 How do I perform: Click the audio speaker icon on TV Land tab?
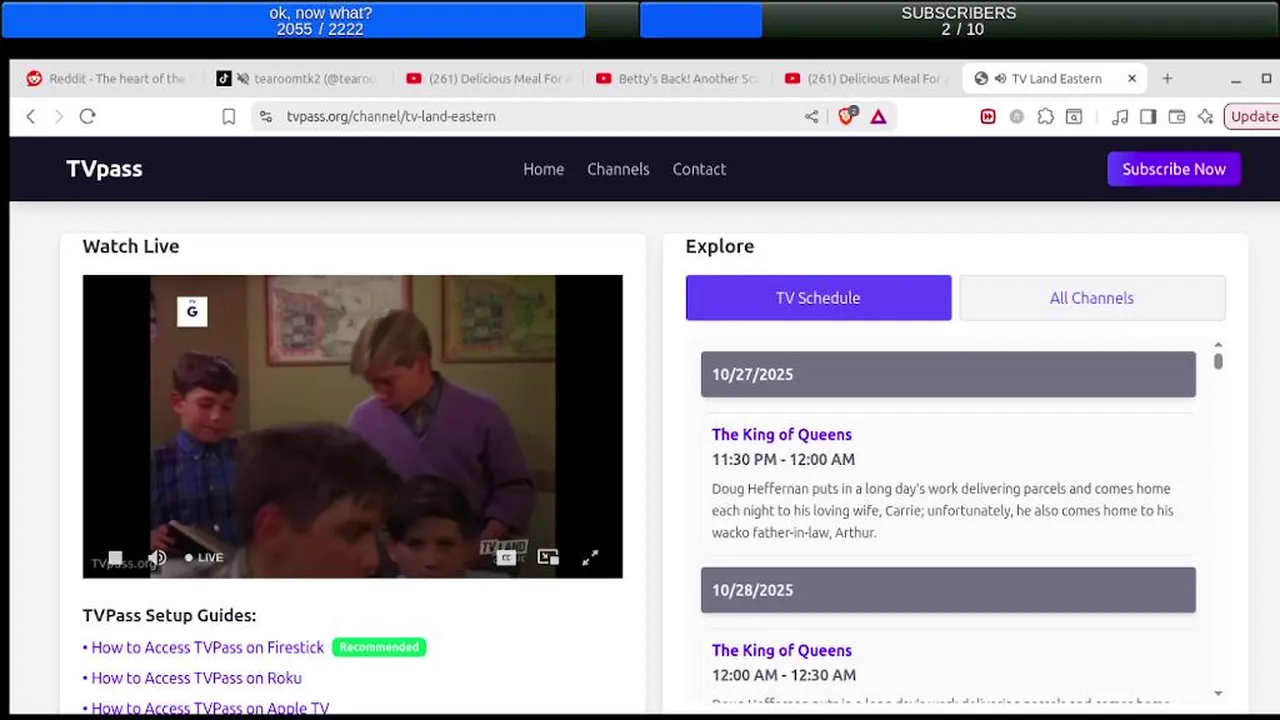pyautogui.click(x=999, y=79)
